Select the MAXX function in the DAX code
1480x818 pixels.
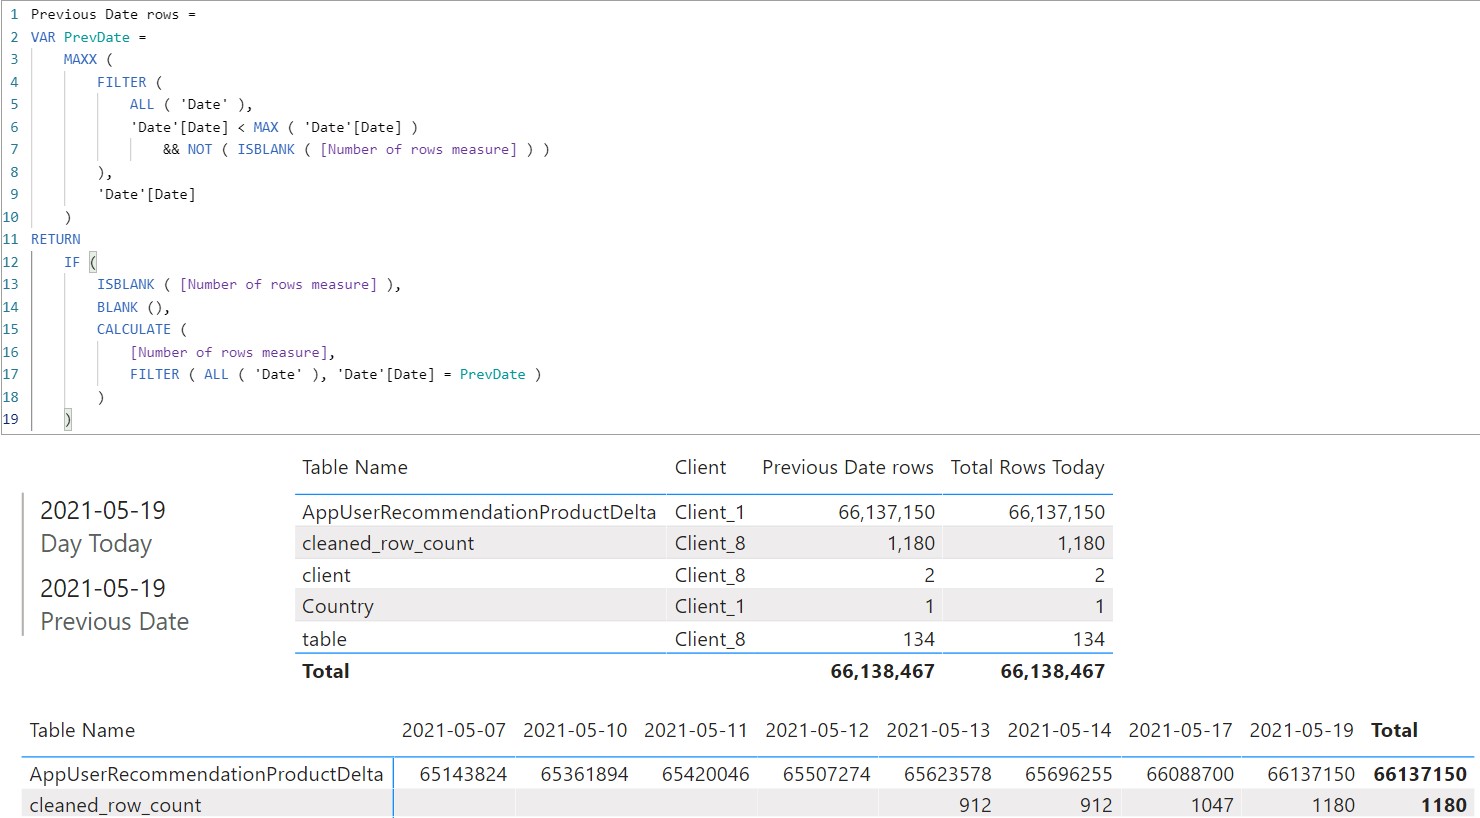tap(80, 59)
